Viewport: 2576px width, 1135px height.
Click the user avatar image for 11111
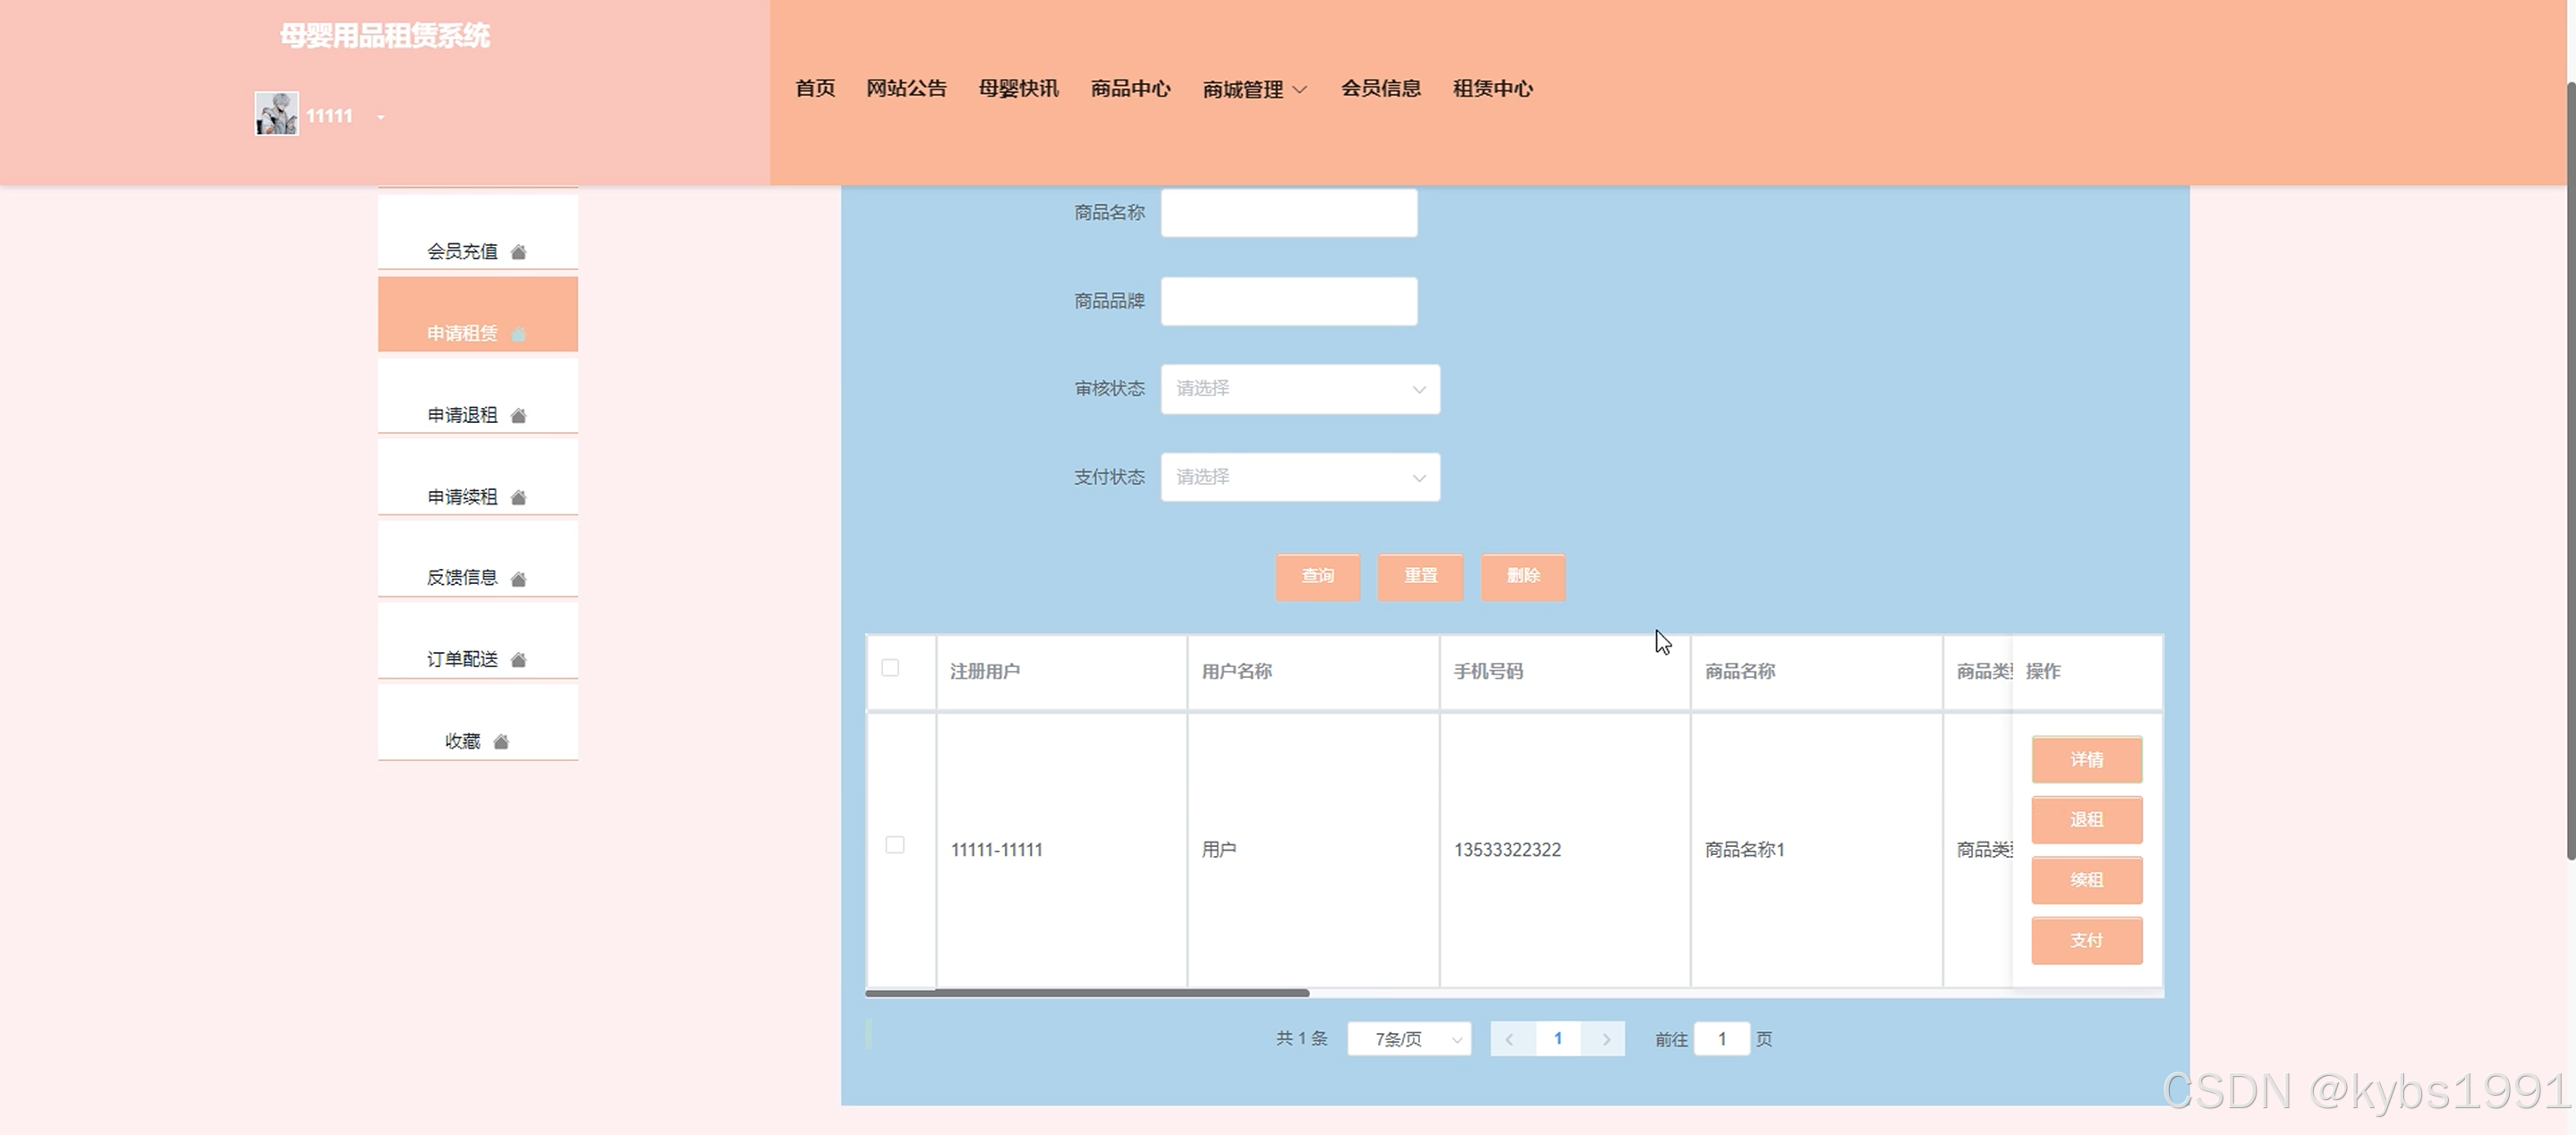point(276,114)
